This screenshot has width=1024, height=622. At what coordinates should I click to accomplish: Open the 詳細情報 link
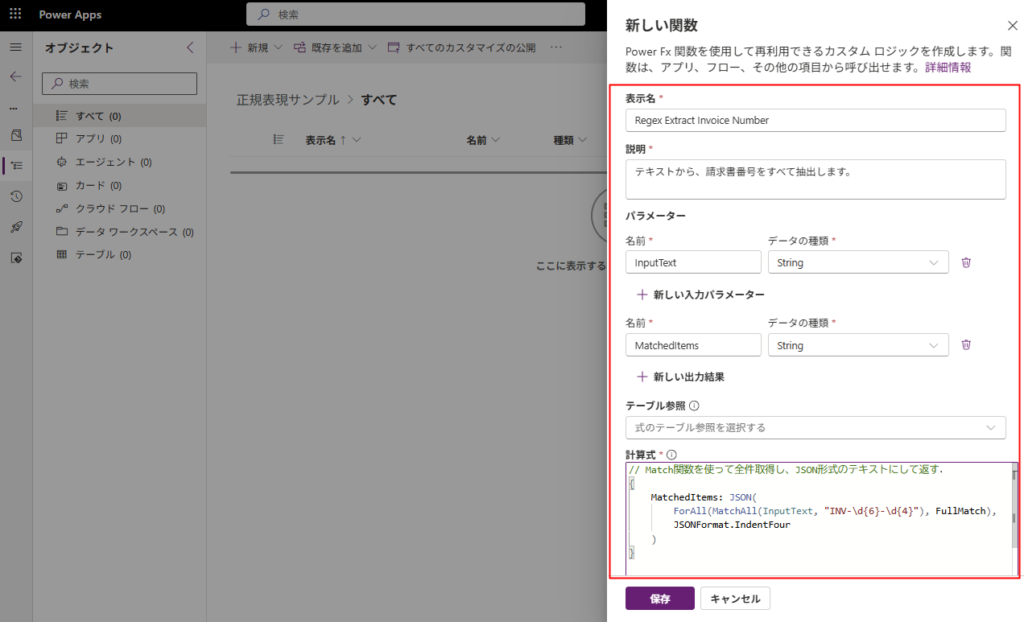pos(946,68)
